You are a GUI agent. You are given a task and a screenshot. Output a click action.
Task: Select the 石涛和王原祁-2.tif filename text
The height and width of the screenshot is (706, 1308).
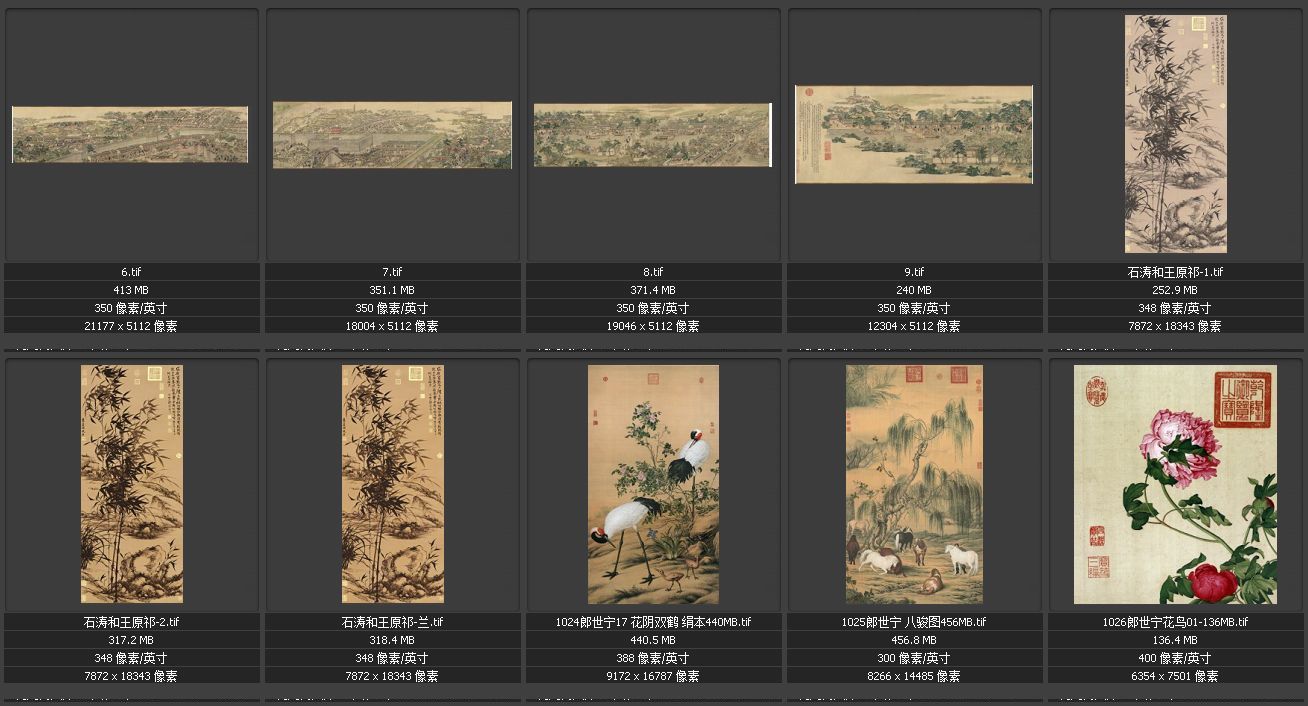click(x=132, y=622)
